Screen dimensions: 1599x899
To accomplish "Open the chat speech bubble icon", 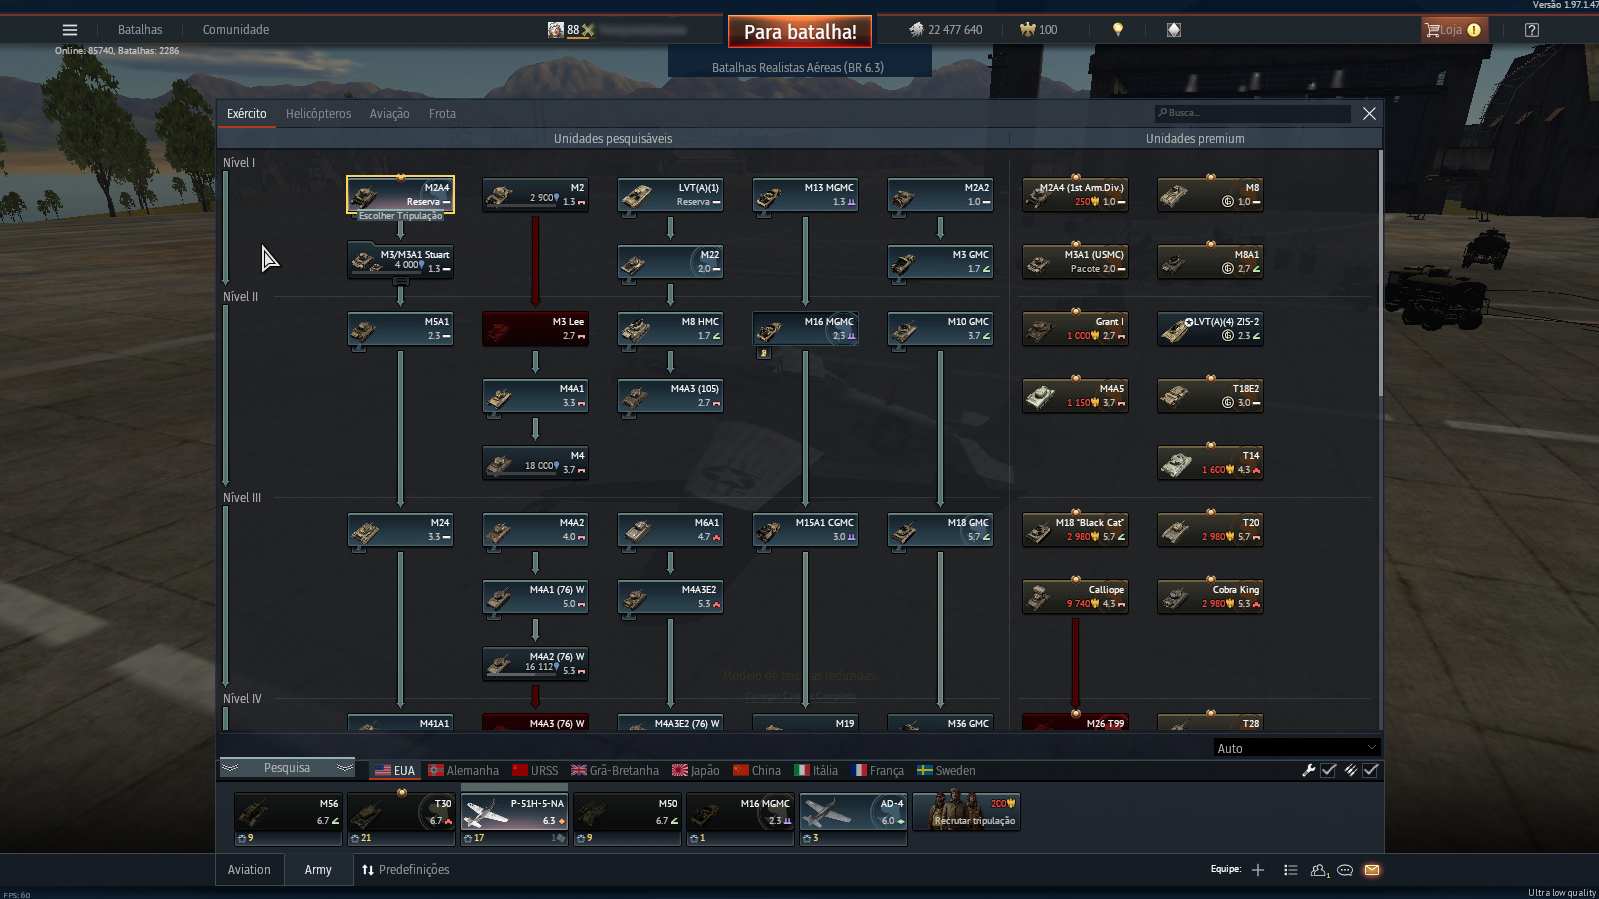I will pos(1345,870).
